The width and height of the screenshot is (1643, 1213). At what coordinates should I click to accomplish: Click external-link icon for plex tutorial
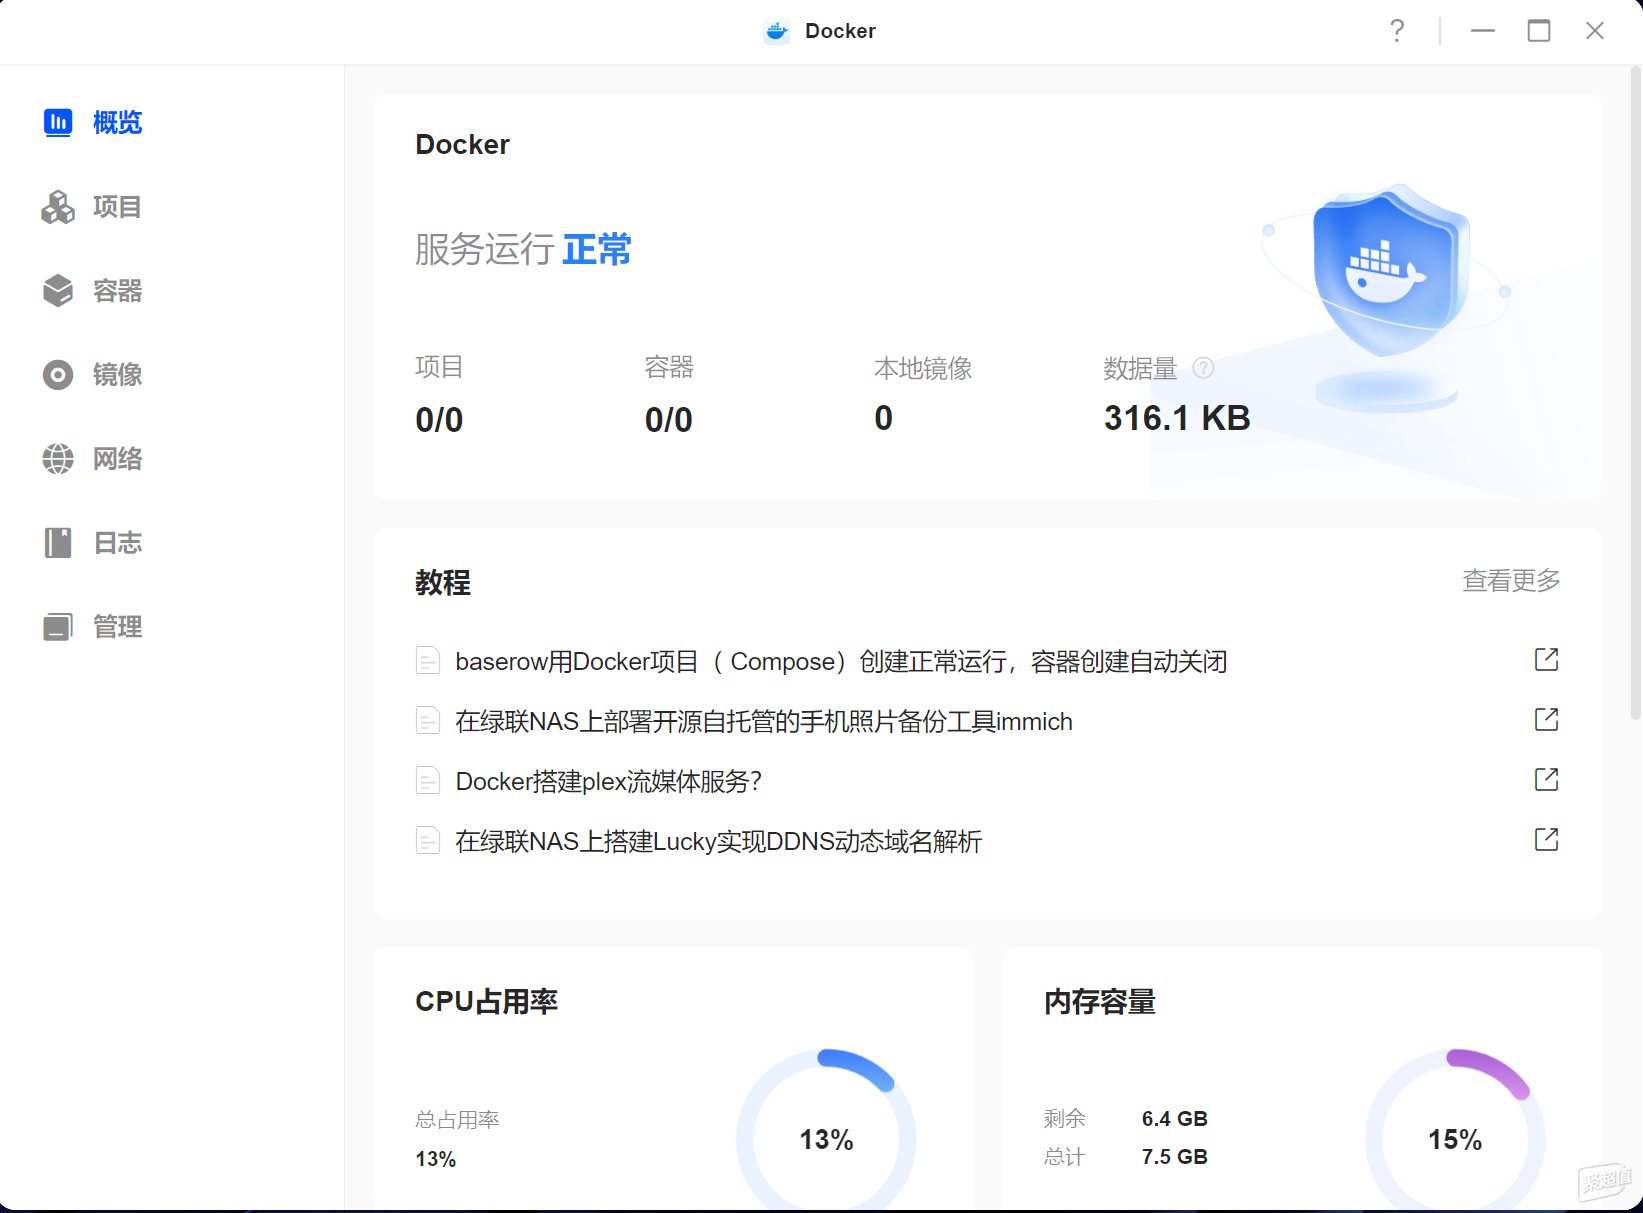pyautogui.click(x=1547, y=780)
